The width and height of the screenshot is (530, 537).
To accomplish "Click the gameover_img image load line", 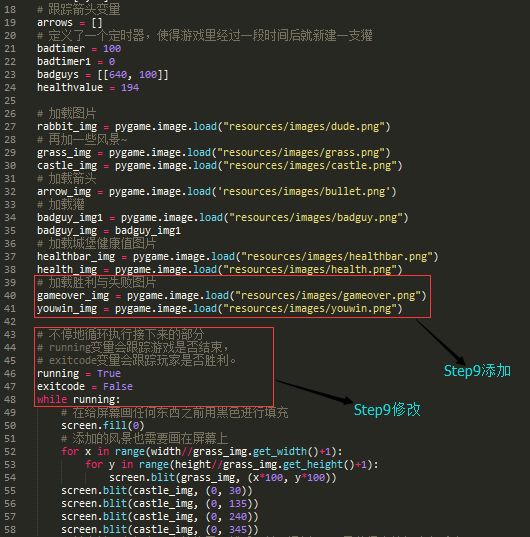I will tap(231, 296).
